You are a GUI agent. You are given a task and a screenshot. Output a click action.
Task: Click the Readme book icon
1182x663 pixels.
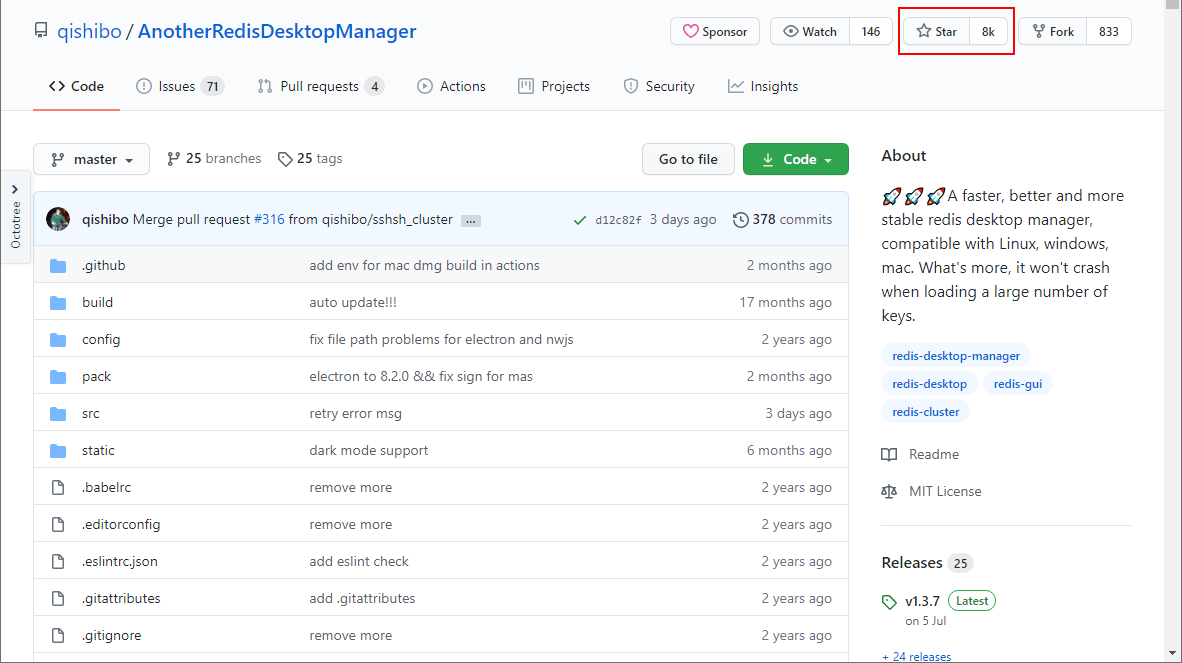tap(890, 454)
